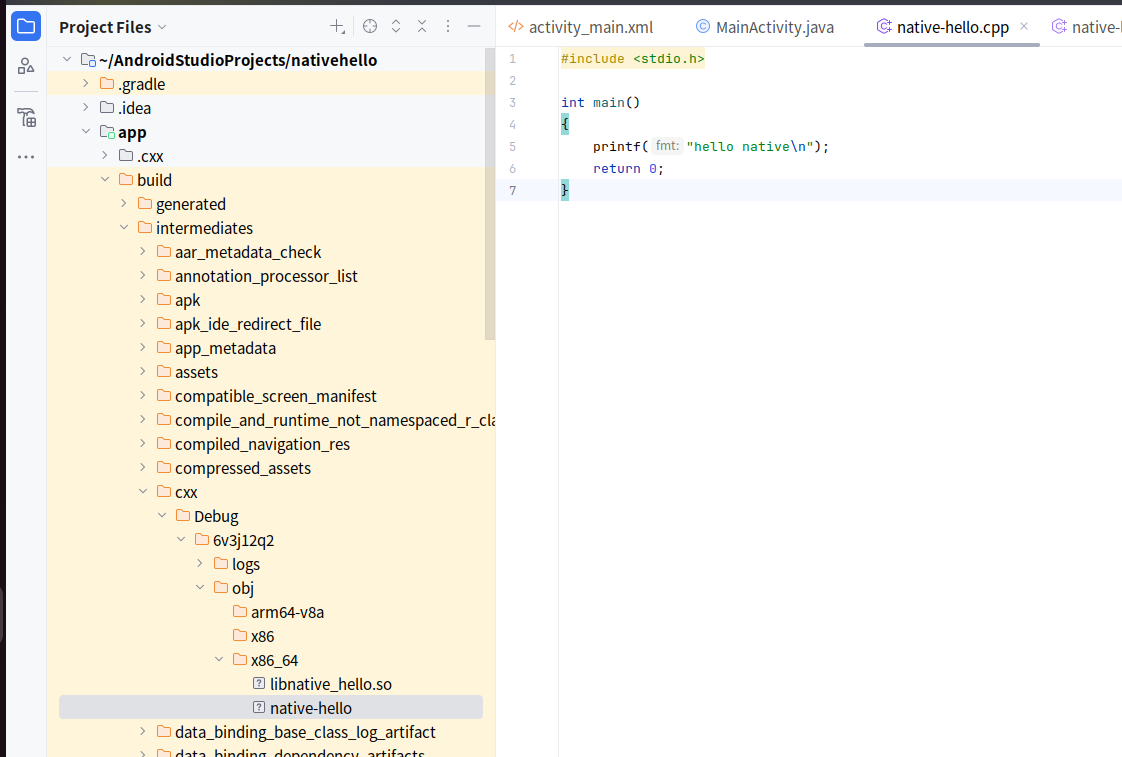Expand the app_metadata folder
This screenshot has width=1122, height=757.
tap(143, 348)
